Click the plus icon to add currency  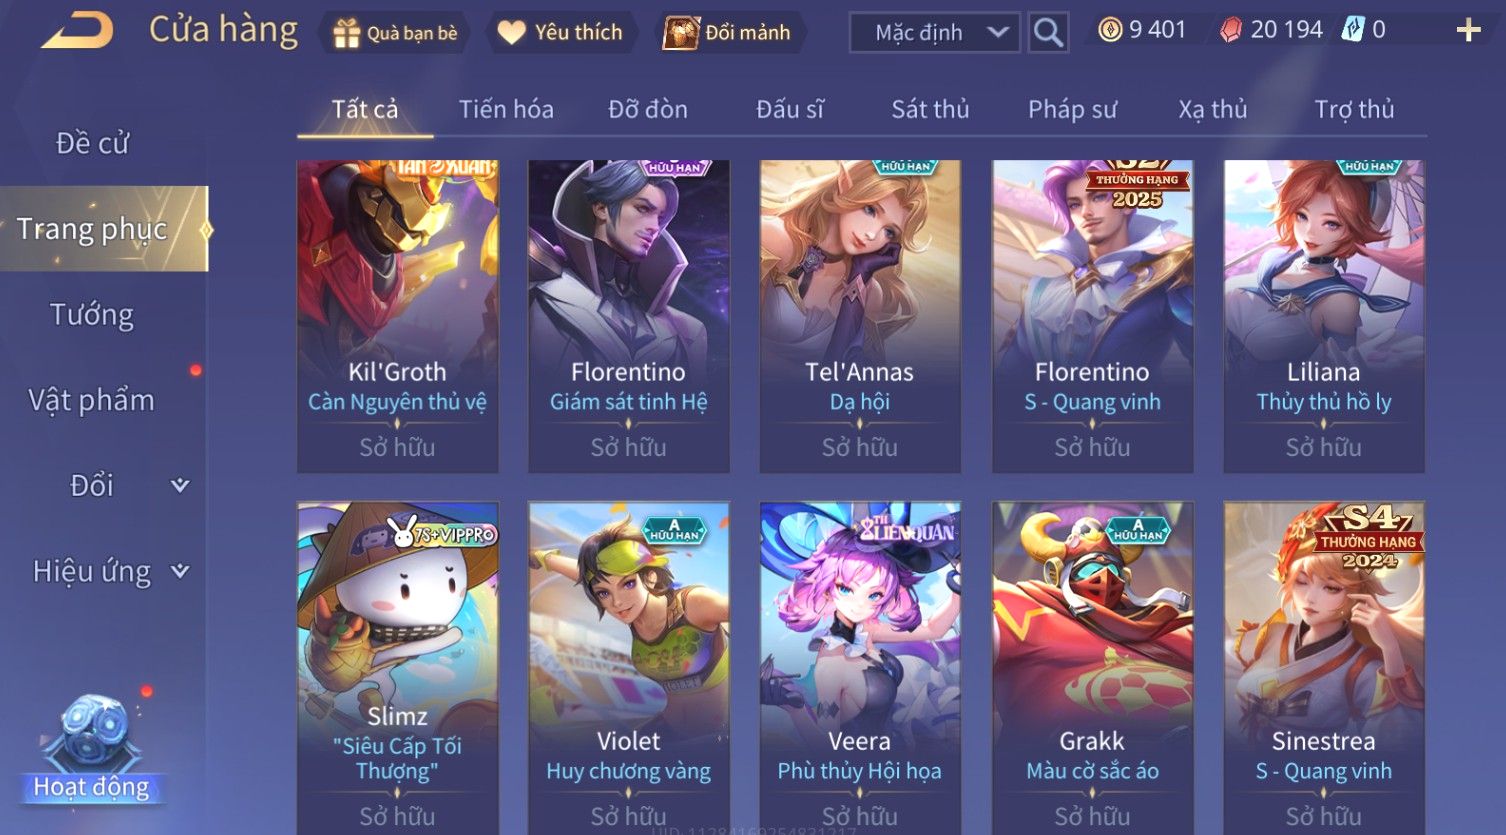tap(1468, 30)
